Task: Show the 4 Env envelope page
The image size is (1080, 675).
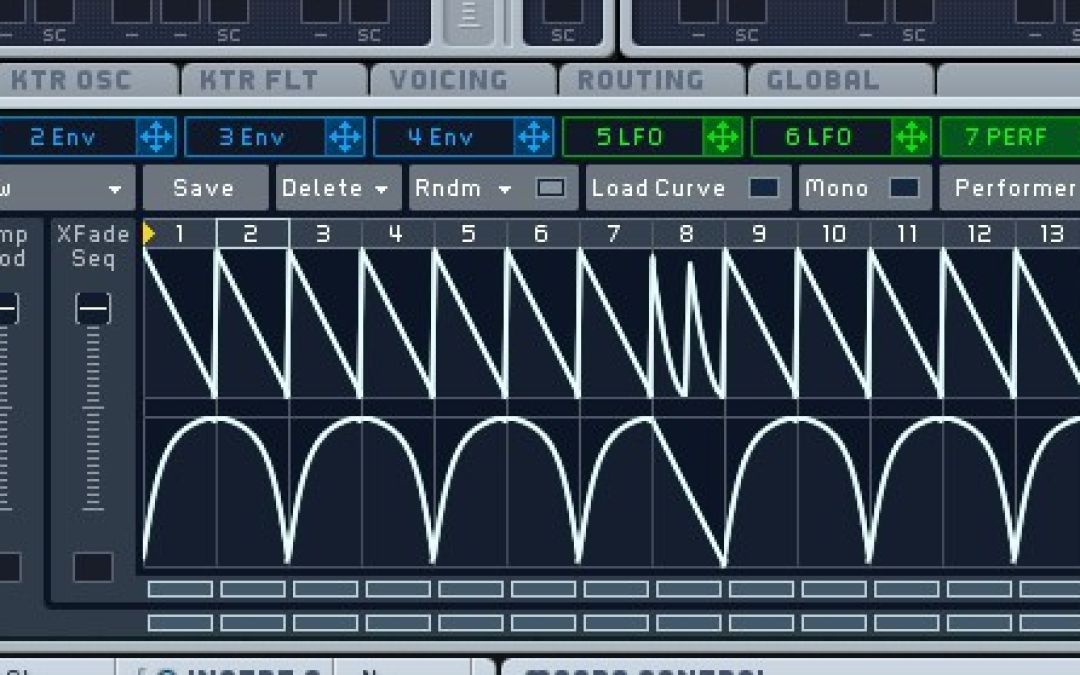Action: pyautogui.click(x=441, y=137)
